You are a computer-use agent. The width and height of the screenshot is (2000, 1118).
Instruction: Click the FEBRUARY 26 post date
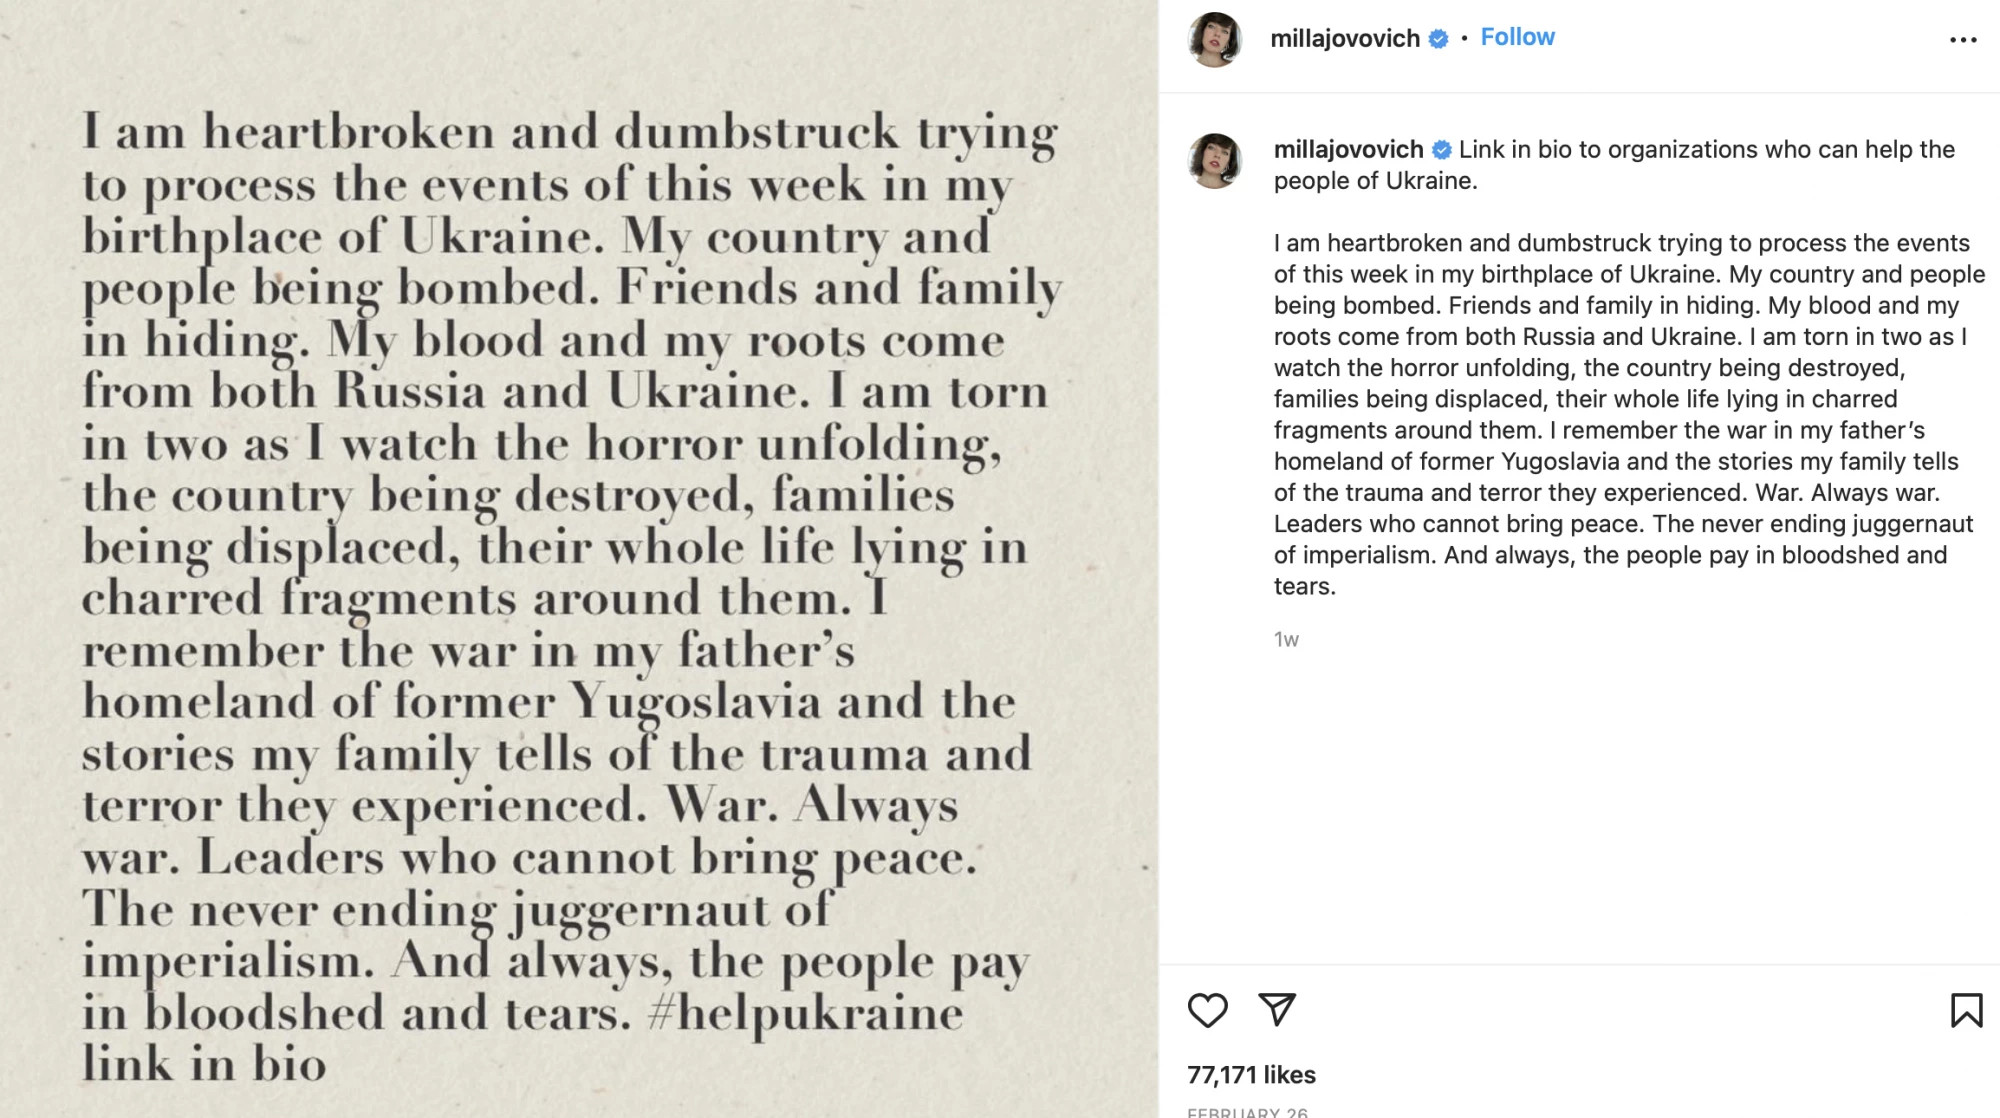1247,1112
